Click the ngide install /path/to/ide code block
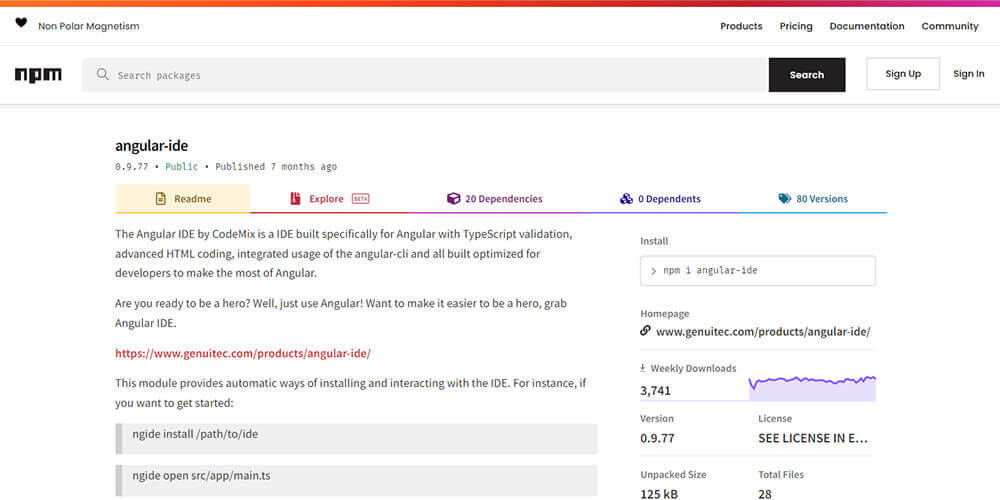 pos(357,439)
